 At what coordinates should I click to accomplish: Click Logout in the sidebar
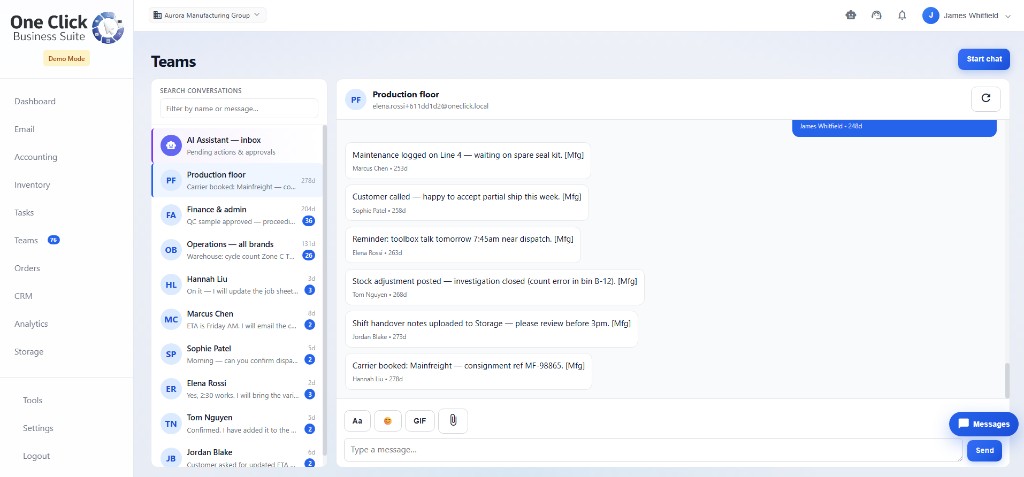[x=36, y=456]
